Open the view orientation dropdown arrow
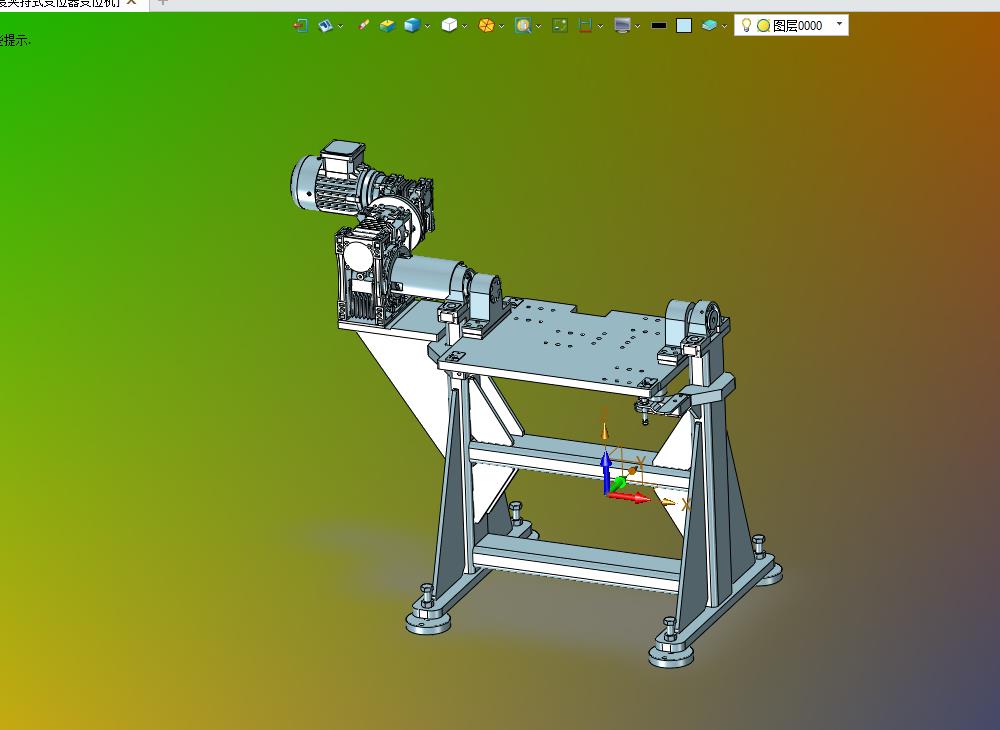 click(x=341, y=26)
